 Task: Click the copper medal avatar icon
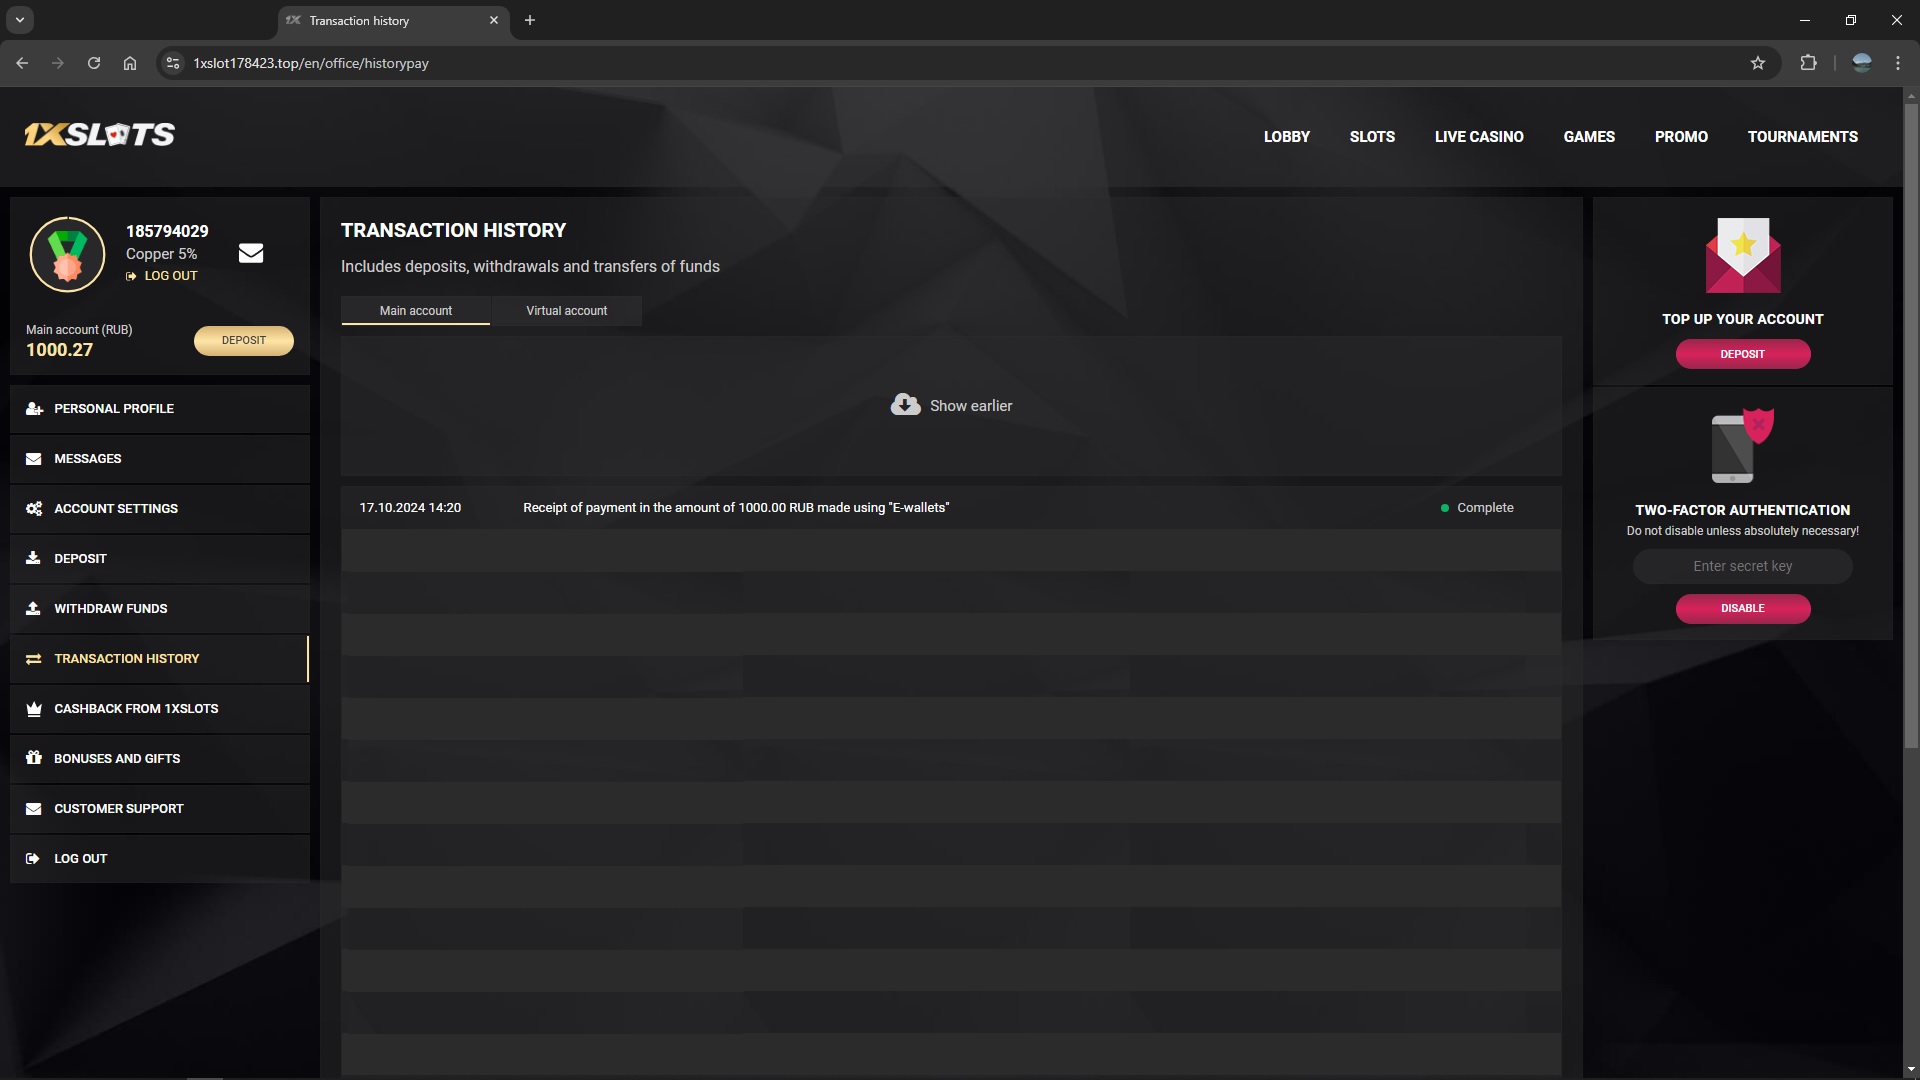(67, 254)
